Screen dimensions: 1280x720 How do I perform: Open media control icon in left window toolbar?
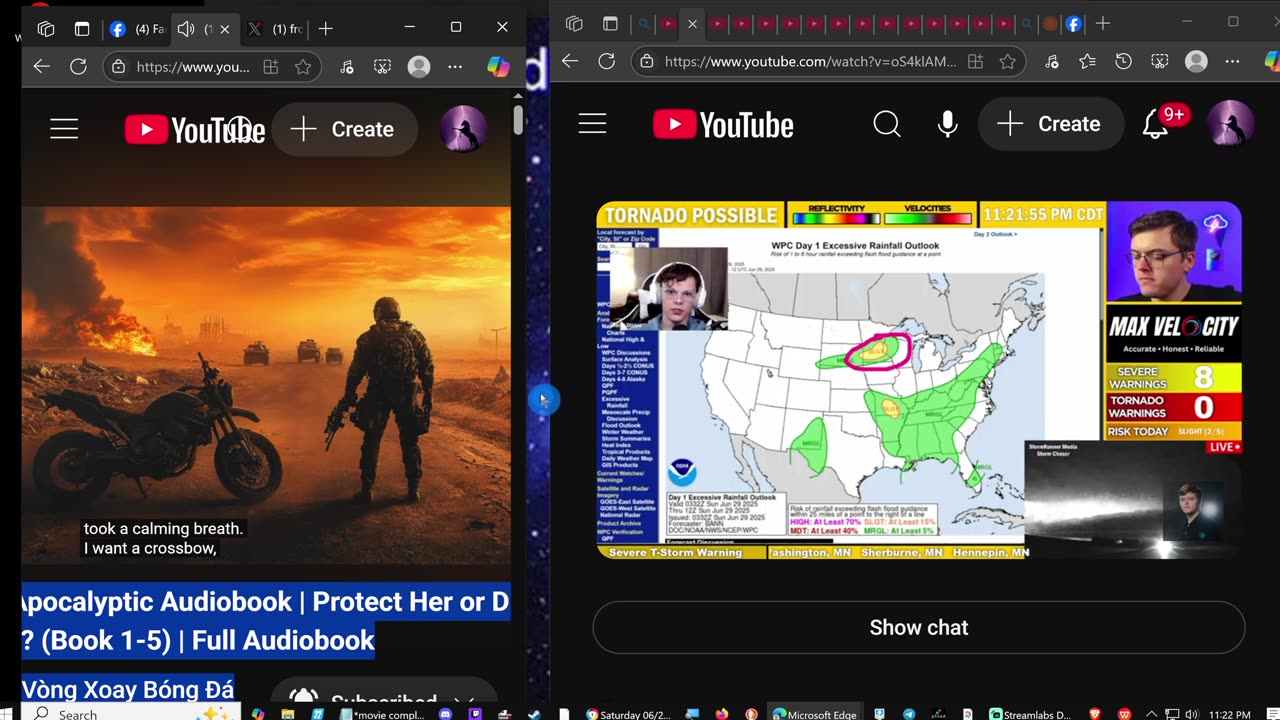tap(347, 67)
